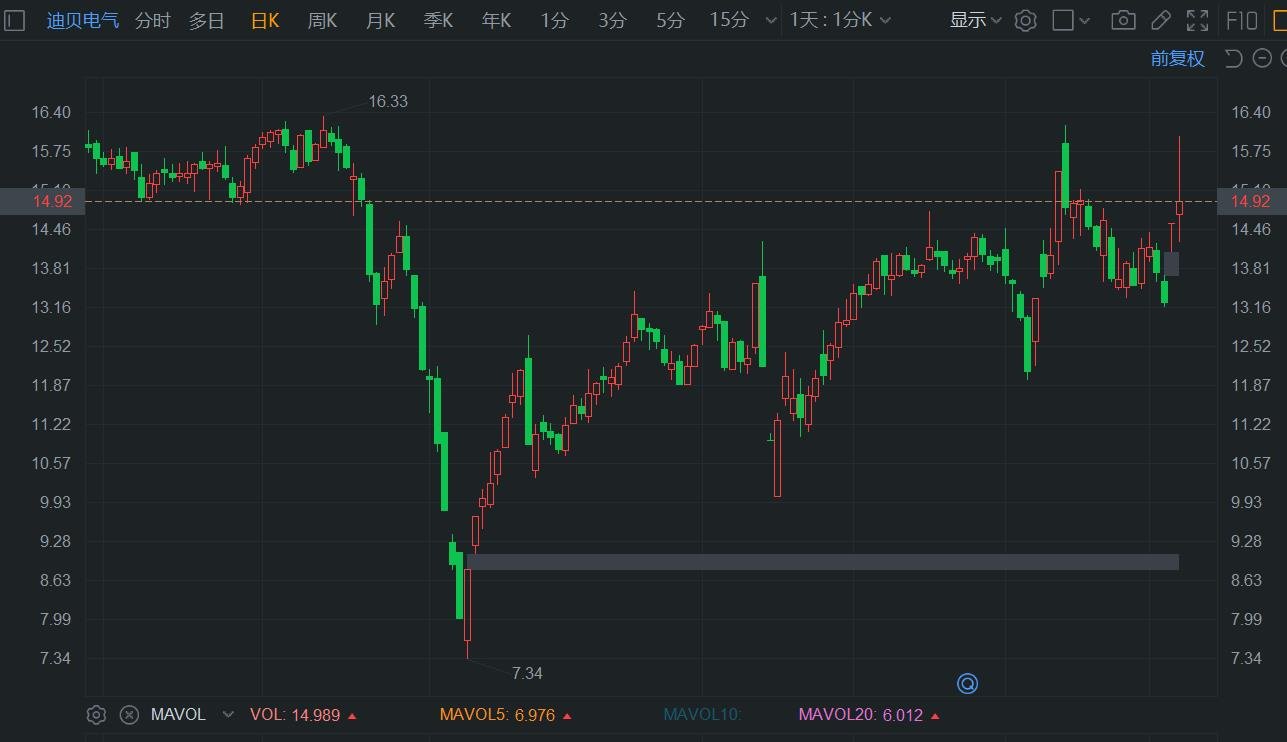1287x742 pixels.
Task: Click the MAVOL5: 6.976 value
Action: tap(506, 715)
